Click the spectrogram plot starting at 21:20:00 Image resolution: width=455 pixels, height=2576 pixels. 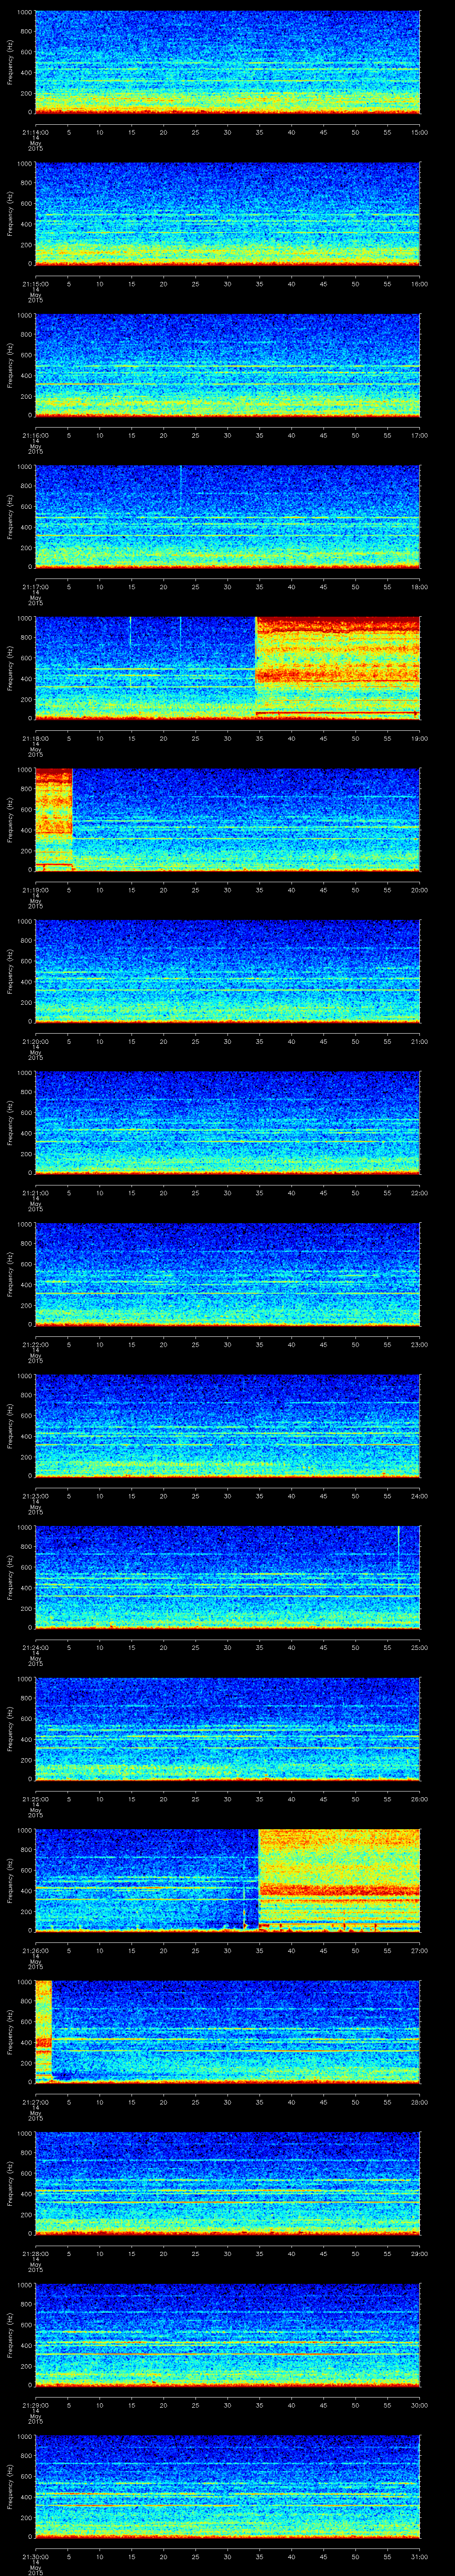pyautogui.click(x=227, y=970)
